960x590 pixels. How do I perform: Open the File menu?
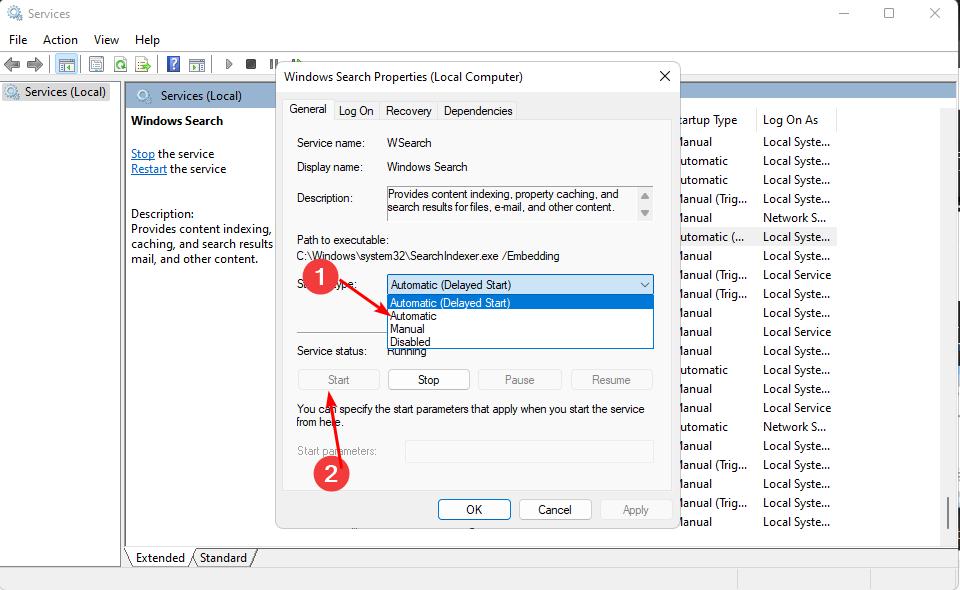(x=18, y=40)
